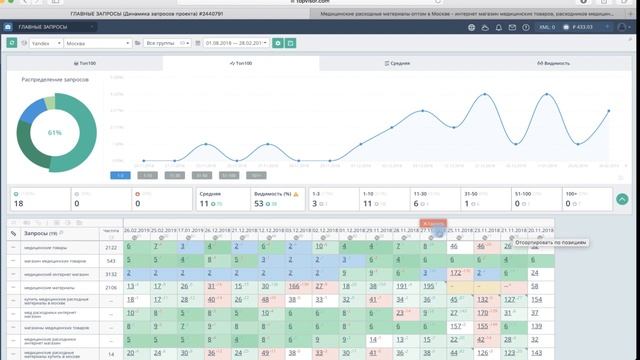
Task: Click the XML: 0 indicator
Action: point(547,27)
